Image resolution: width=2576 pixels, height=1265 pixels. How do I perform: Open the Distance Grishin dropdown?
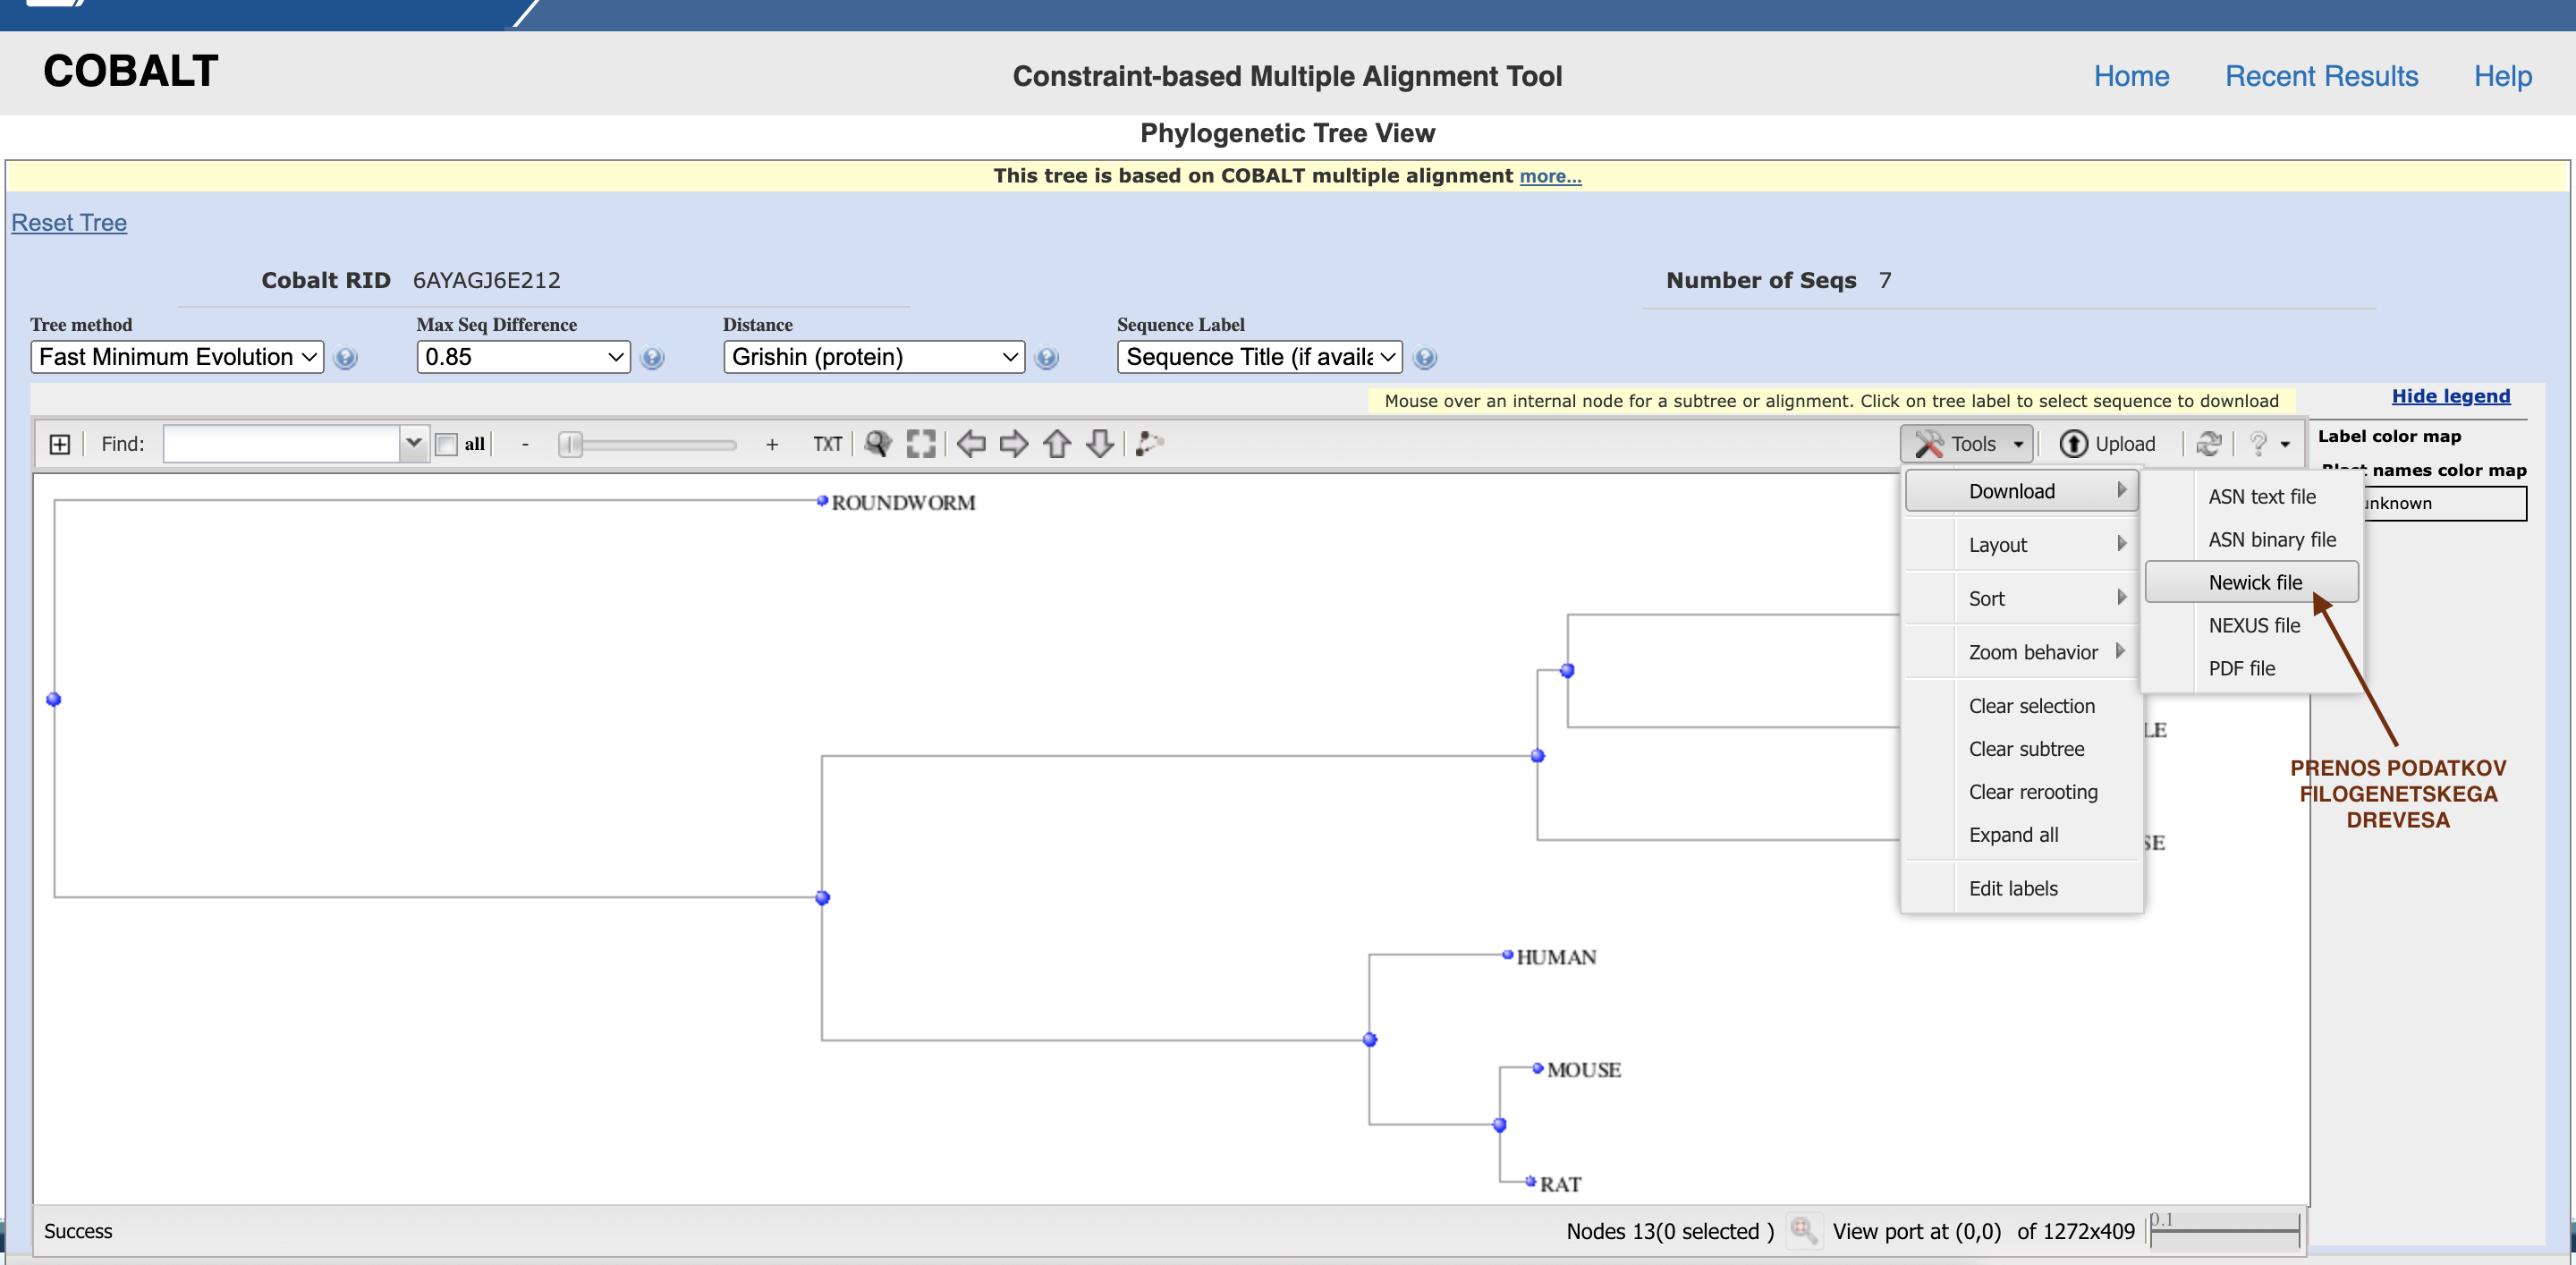coord(874,357)
